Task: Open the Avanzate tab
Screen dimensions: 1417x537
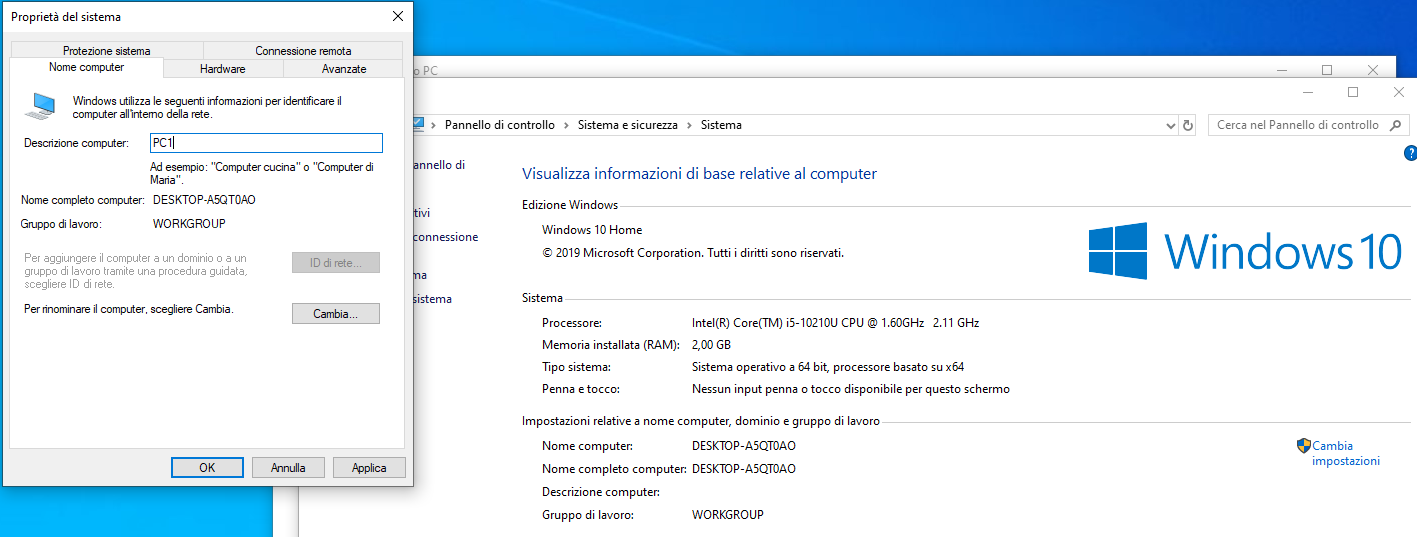Action: (x=344, y=69)
